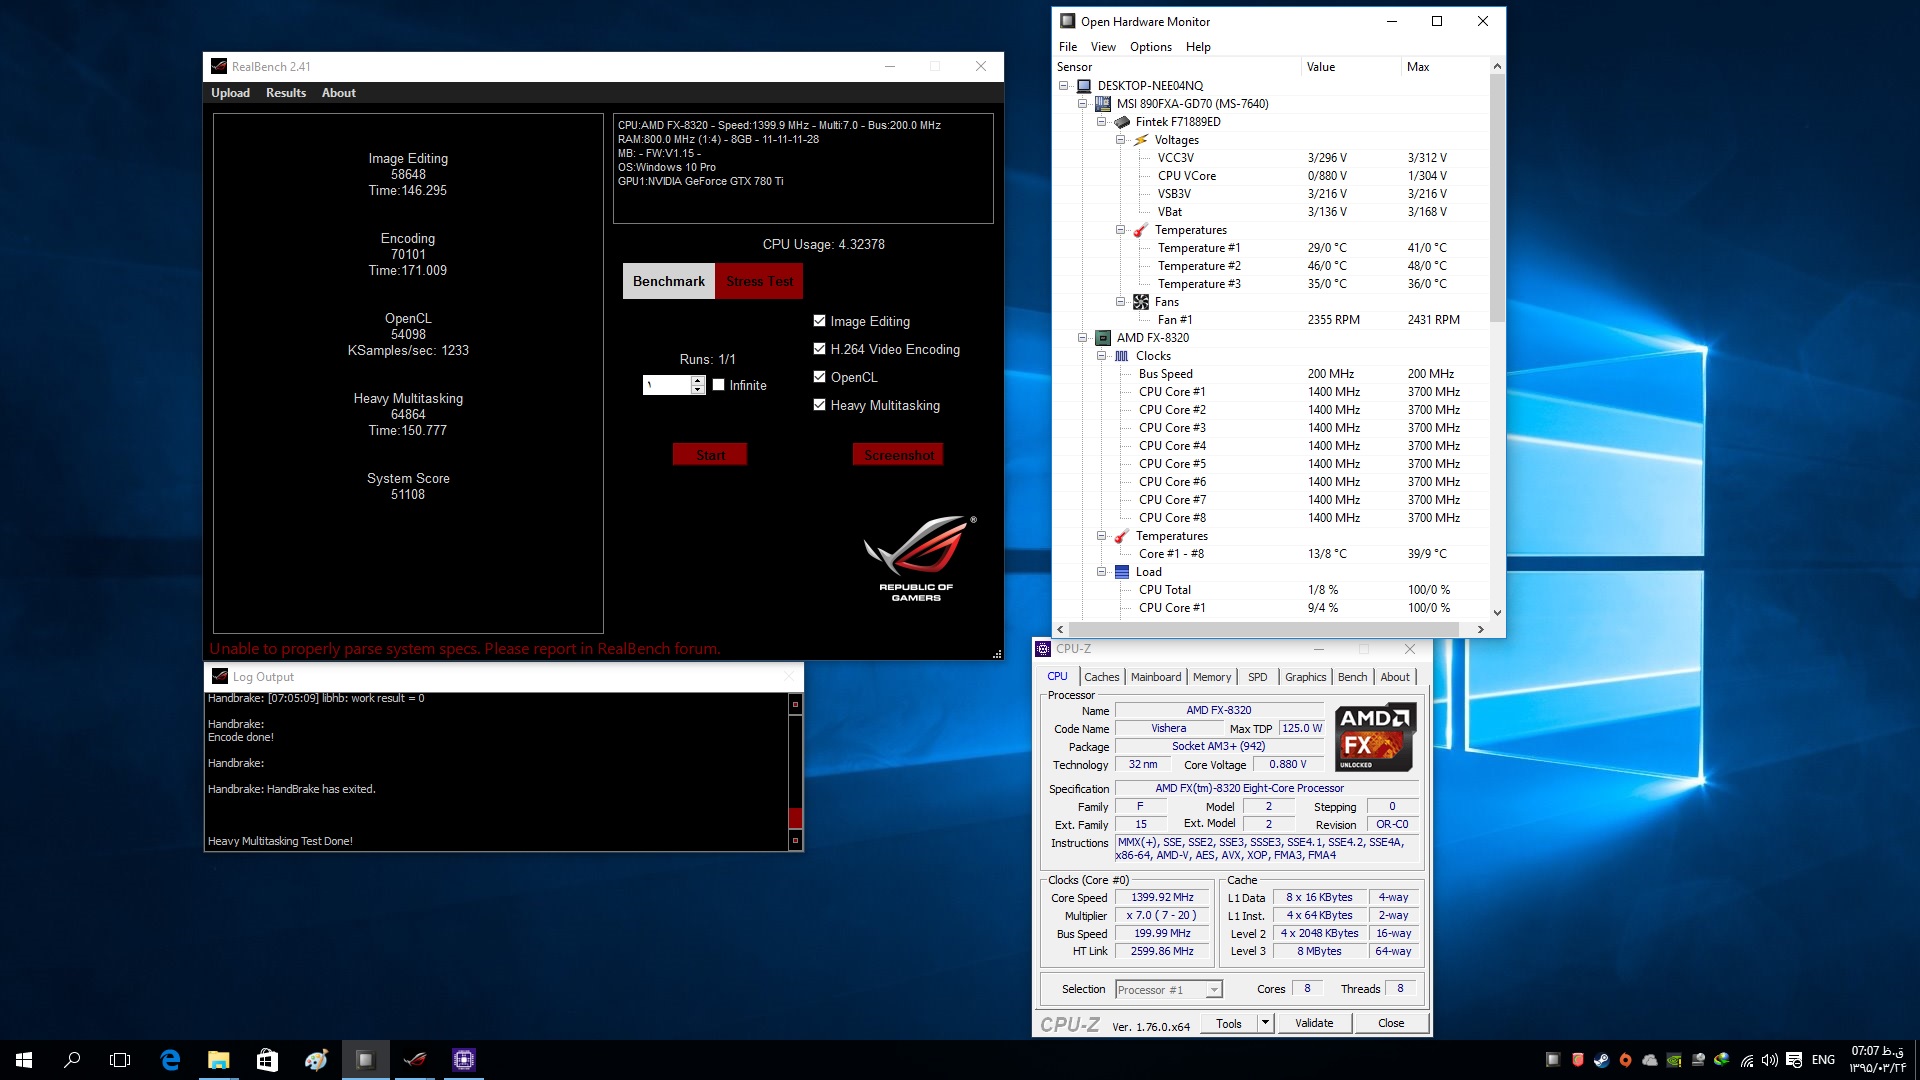1920x1080 pixels.
Task: Click the Open Hardware Monitor vertical scrollbar thumb
Action: pyautogui.click(x=1497, y=198)
